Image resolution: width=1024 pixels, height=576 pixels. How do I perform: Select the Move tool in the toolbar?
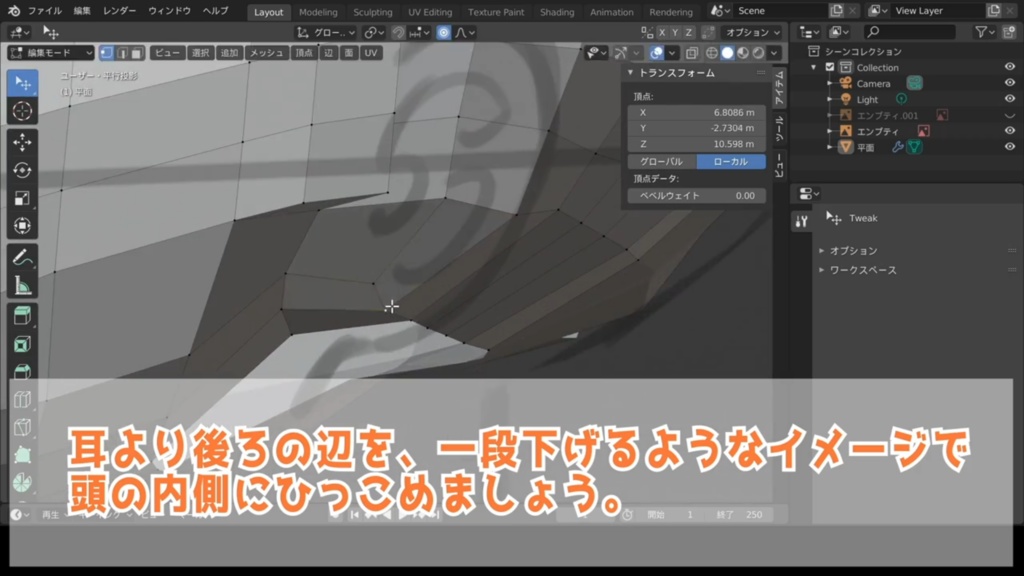click(x=22, y=143)
